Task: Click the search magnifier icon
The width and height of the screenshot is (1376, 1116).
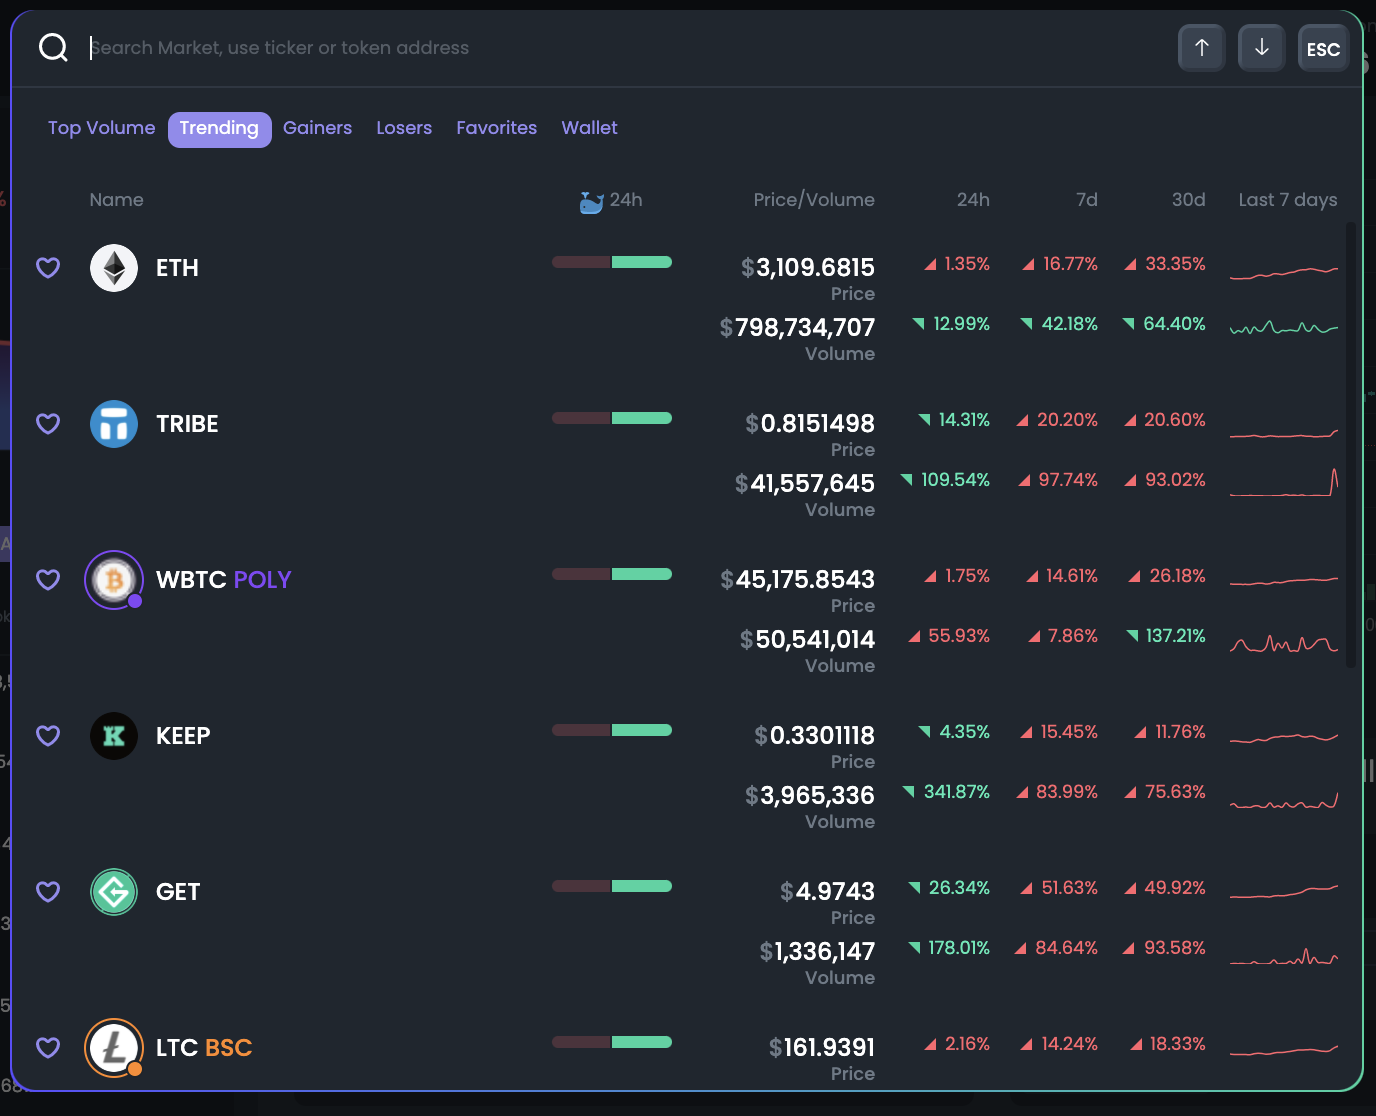Action: (53, 48)
